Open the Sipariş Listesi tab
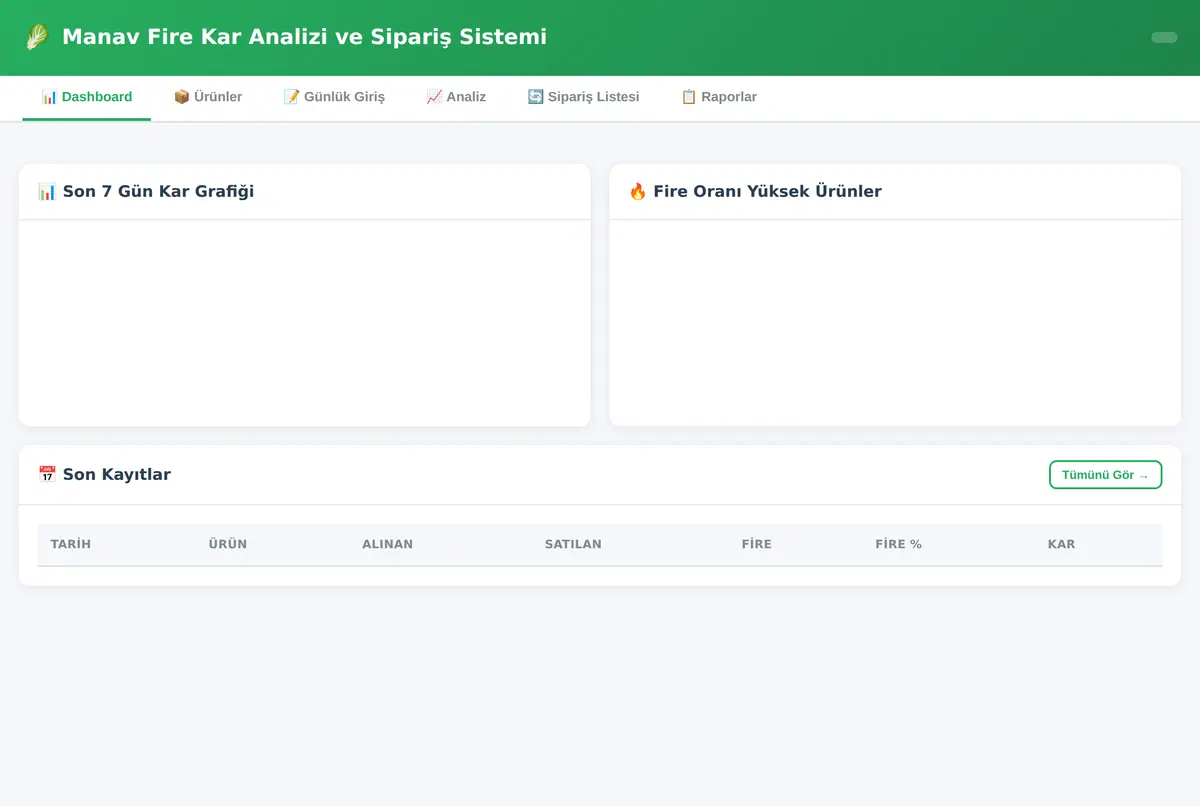This screenshot has height=806, width=1200. (x=583, y=97)
